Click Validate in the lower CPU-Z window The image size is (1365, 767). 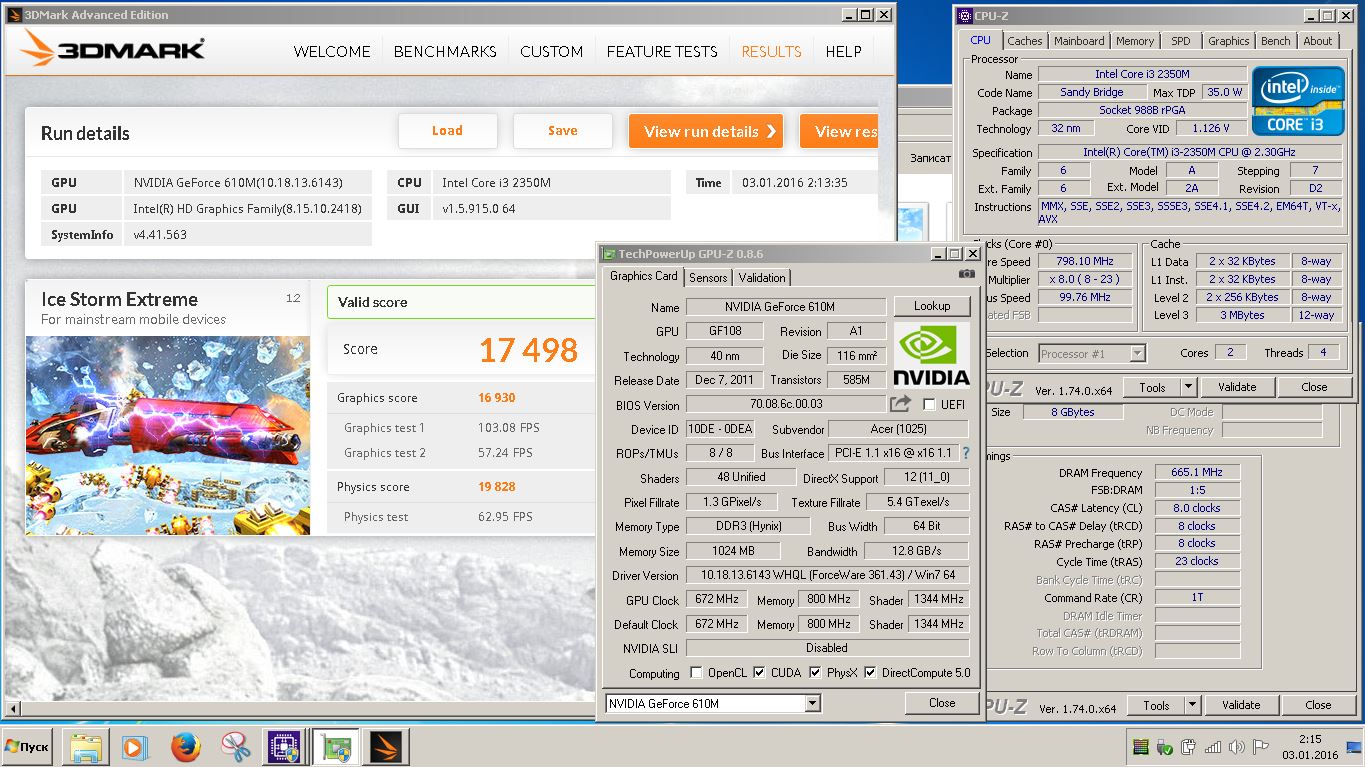[x=1241, y=705]
